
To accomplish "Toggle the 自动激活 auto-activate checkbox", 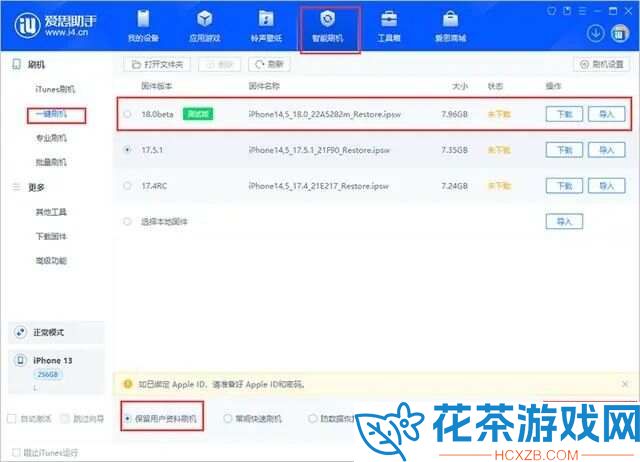I will (12, 418).
